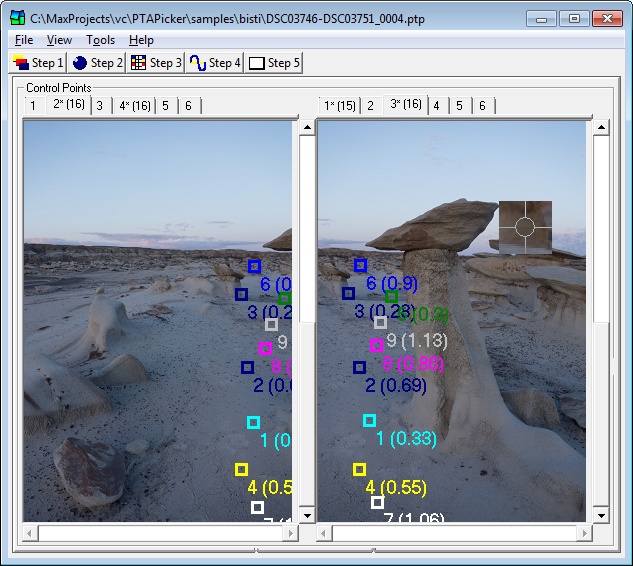
Task: Select tab 3* (16) in right pane
Action: pos(405,104)
